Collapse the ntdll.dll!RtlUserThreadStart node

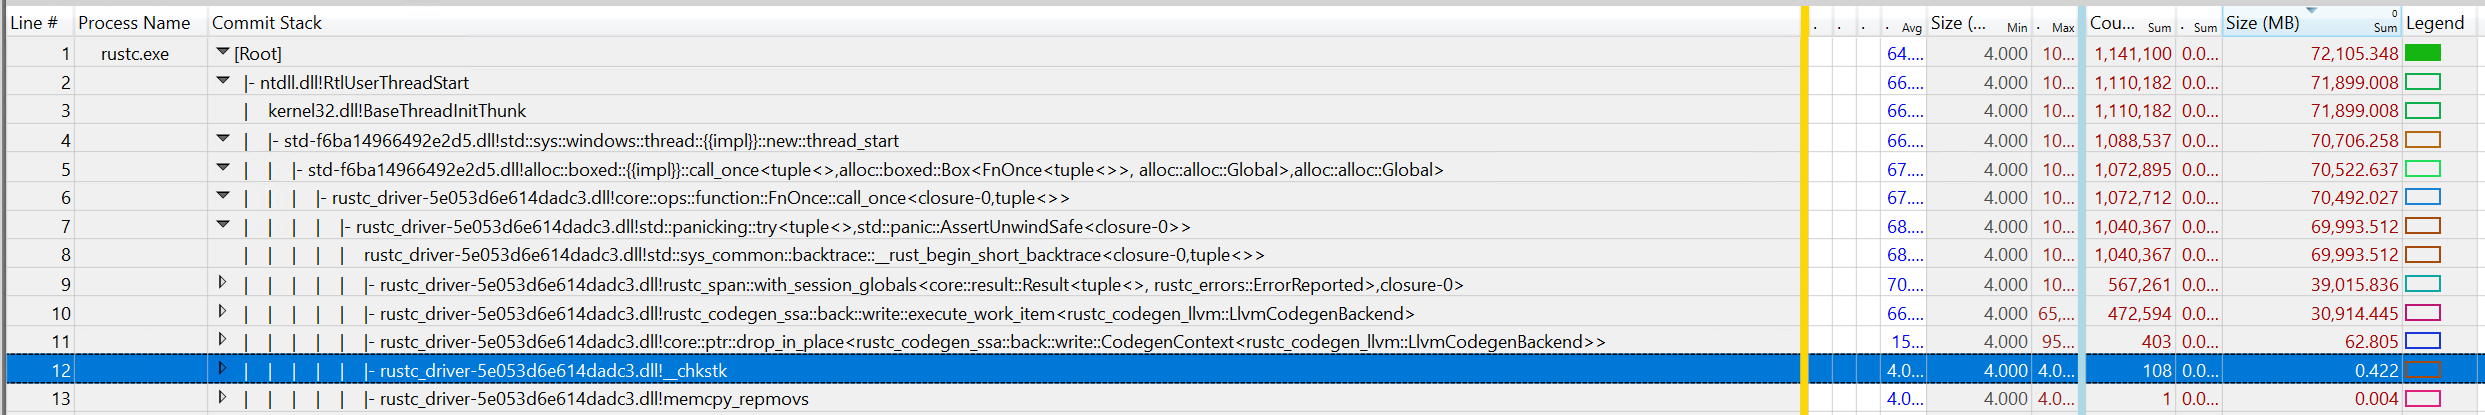222,81
